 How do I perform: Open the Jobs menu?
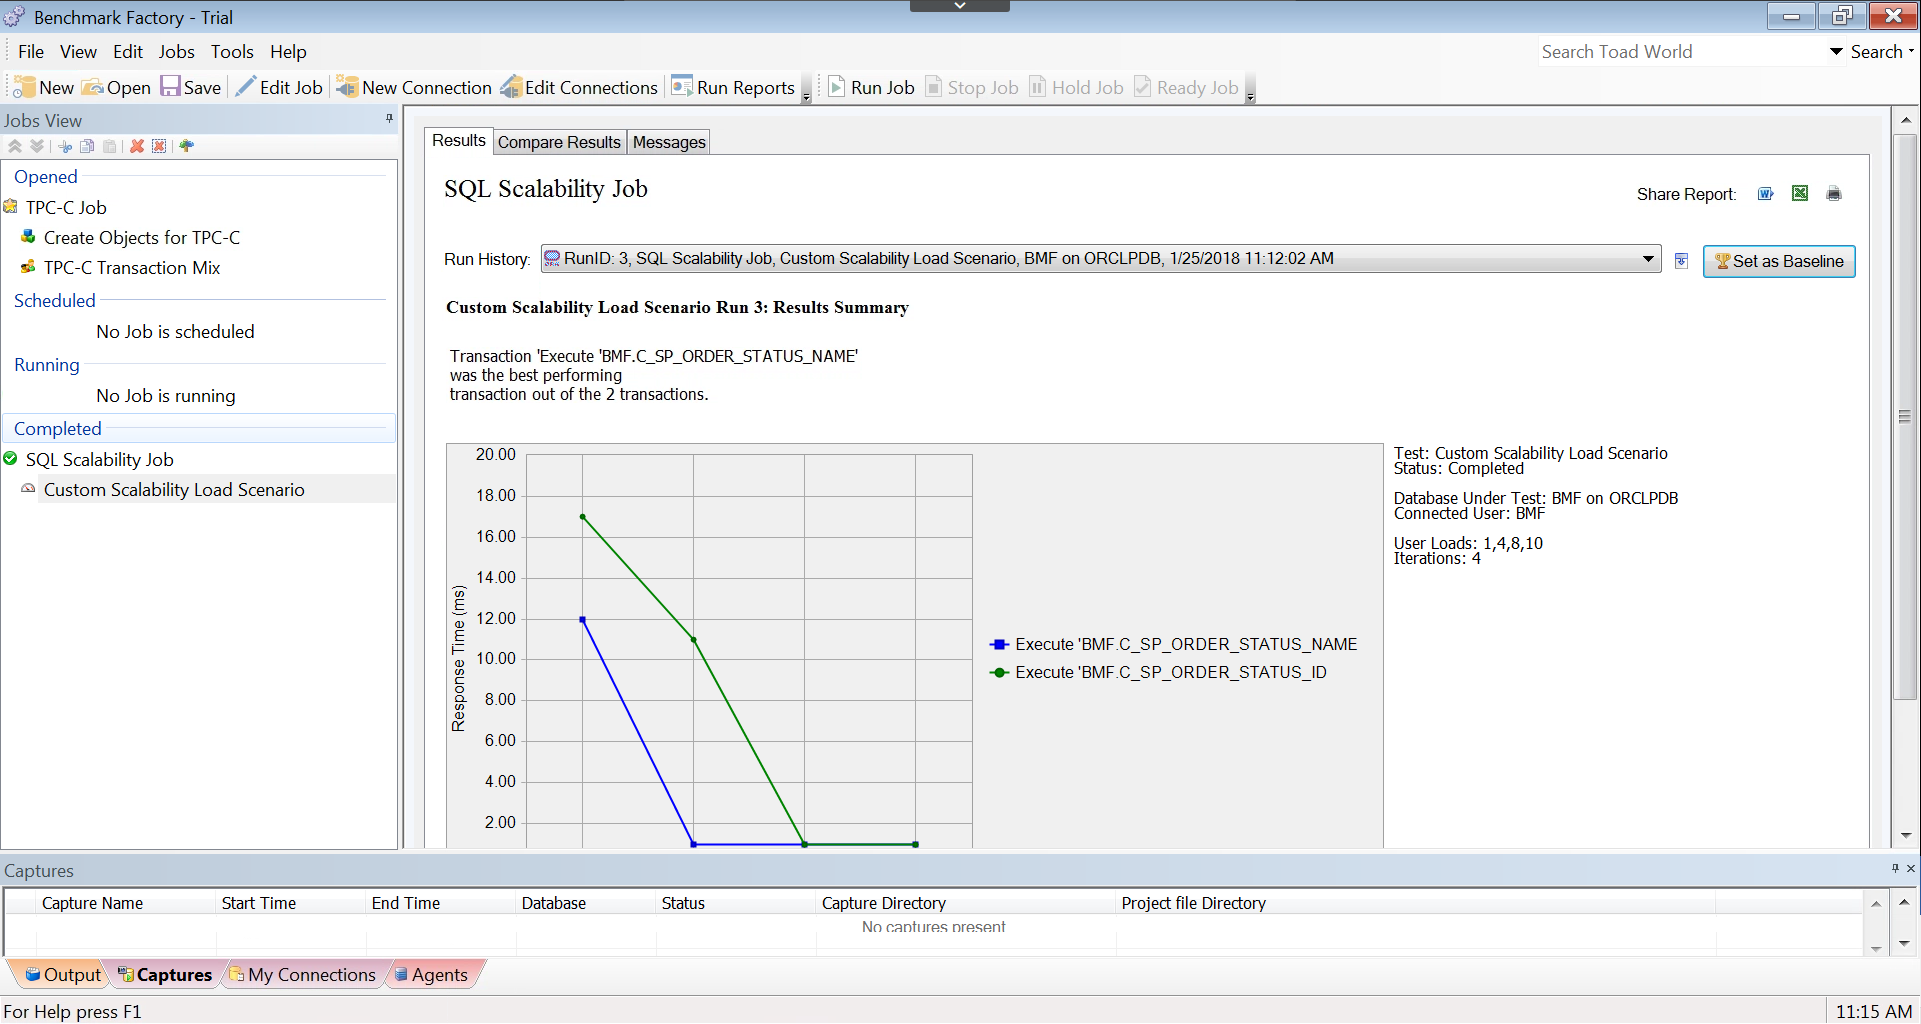point(176,52)
